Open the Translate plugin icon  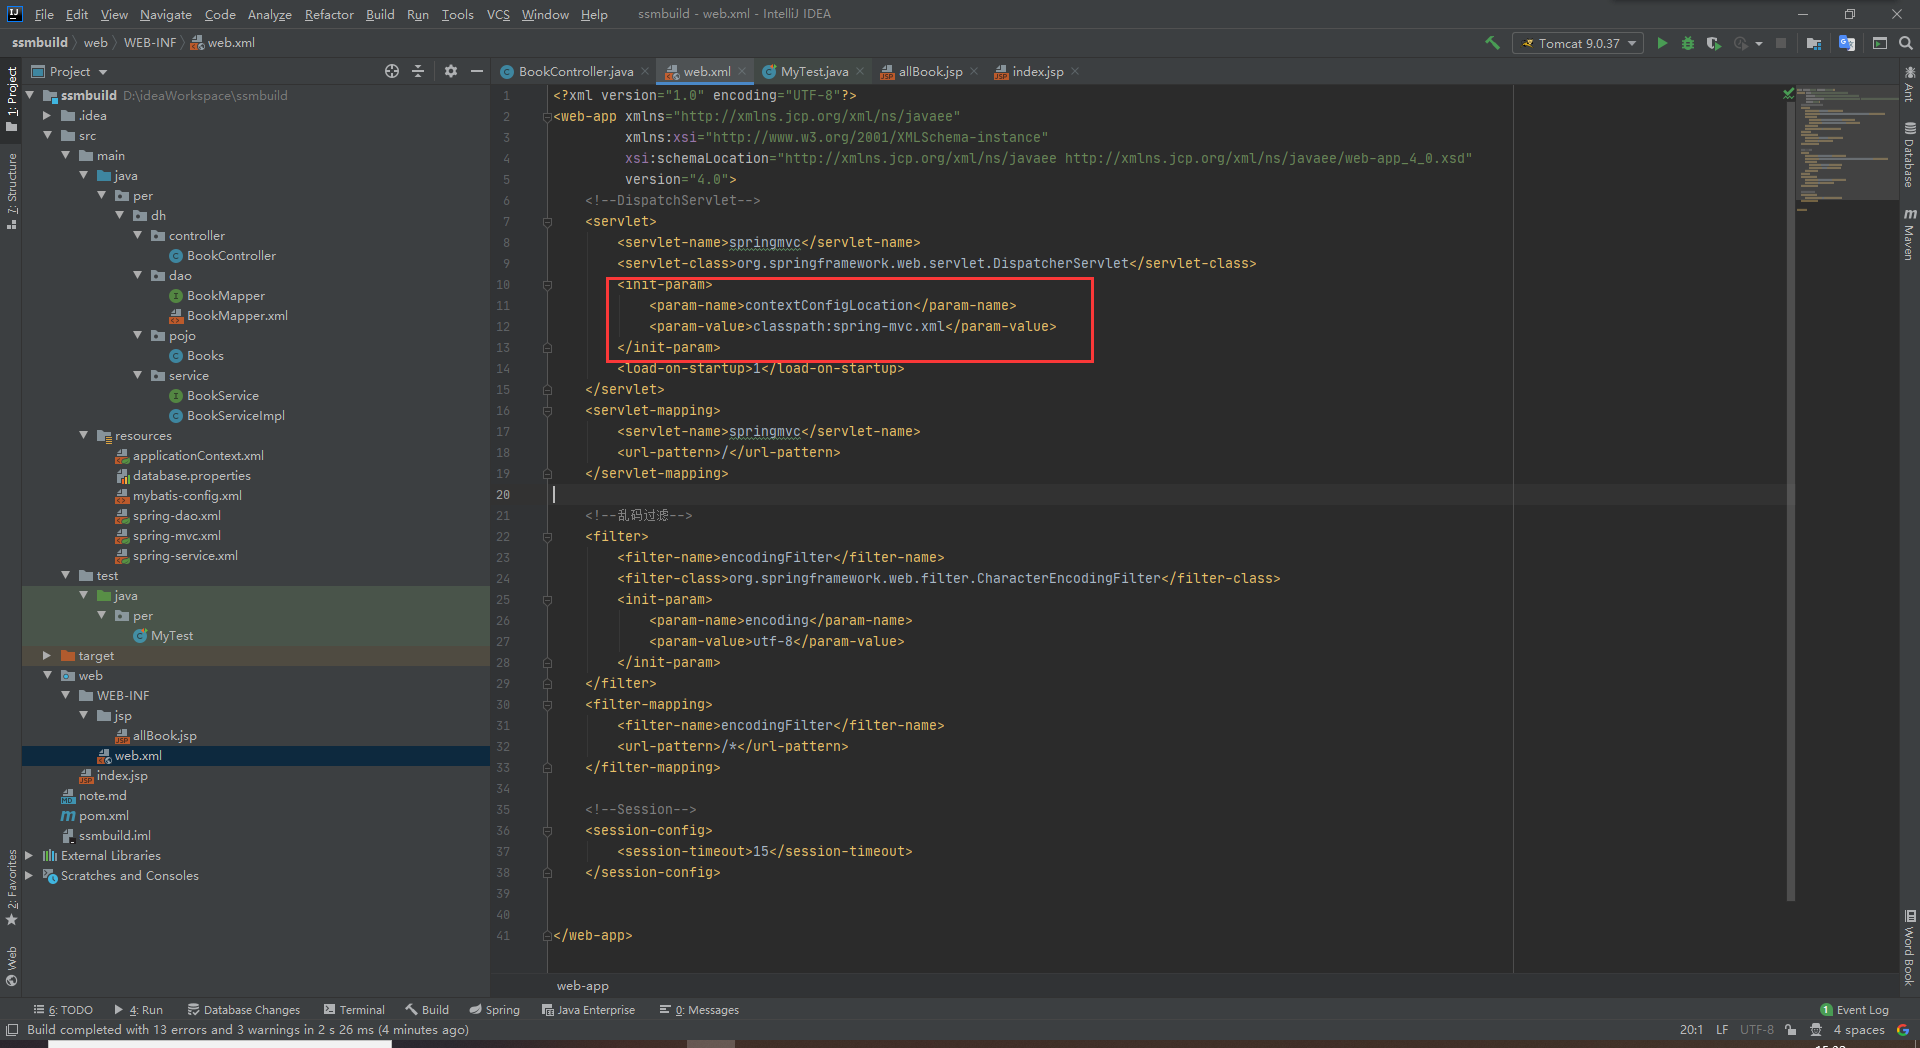[x=1846, y=43]
